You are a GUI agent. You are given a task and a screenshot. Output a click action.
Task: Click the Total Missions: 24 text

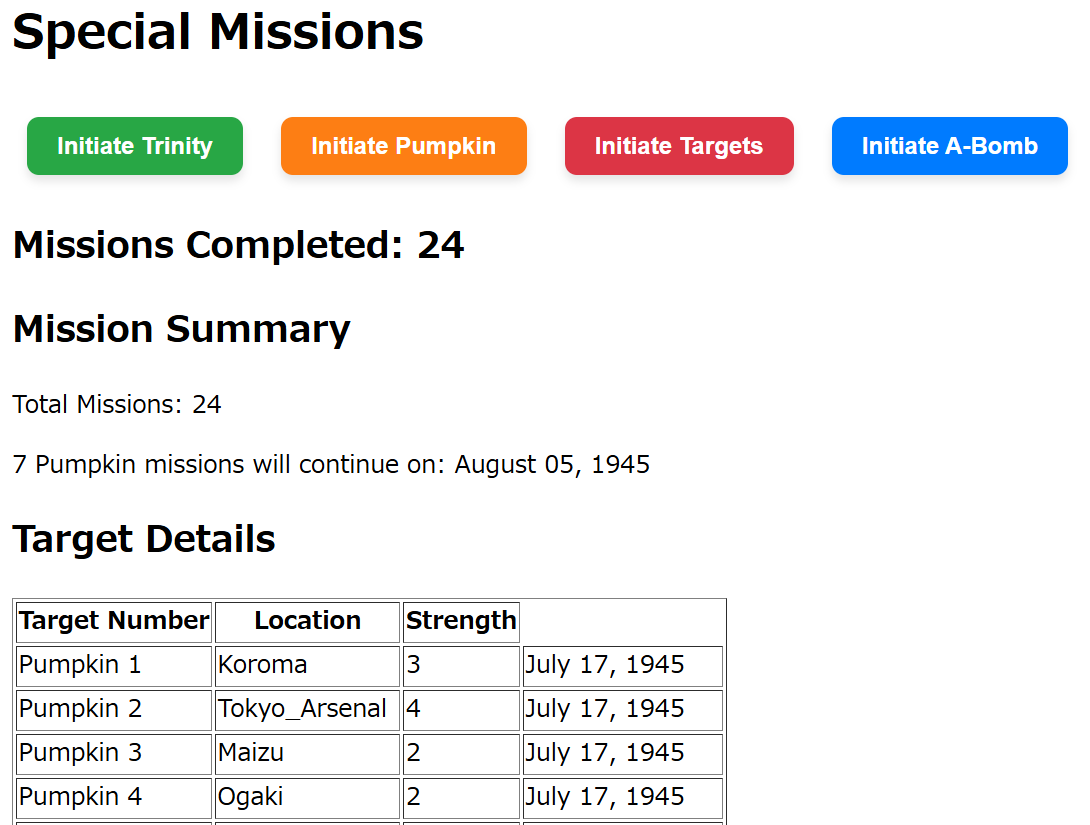tap(117, 405)
